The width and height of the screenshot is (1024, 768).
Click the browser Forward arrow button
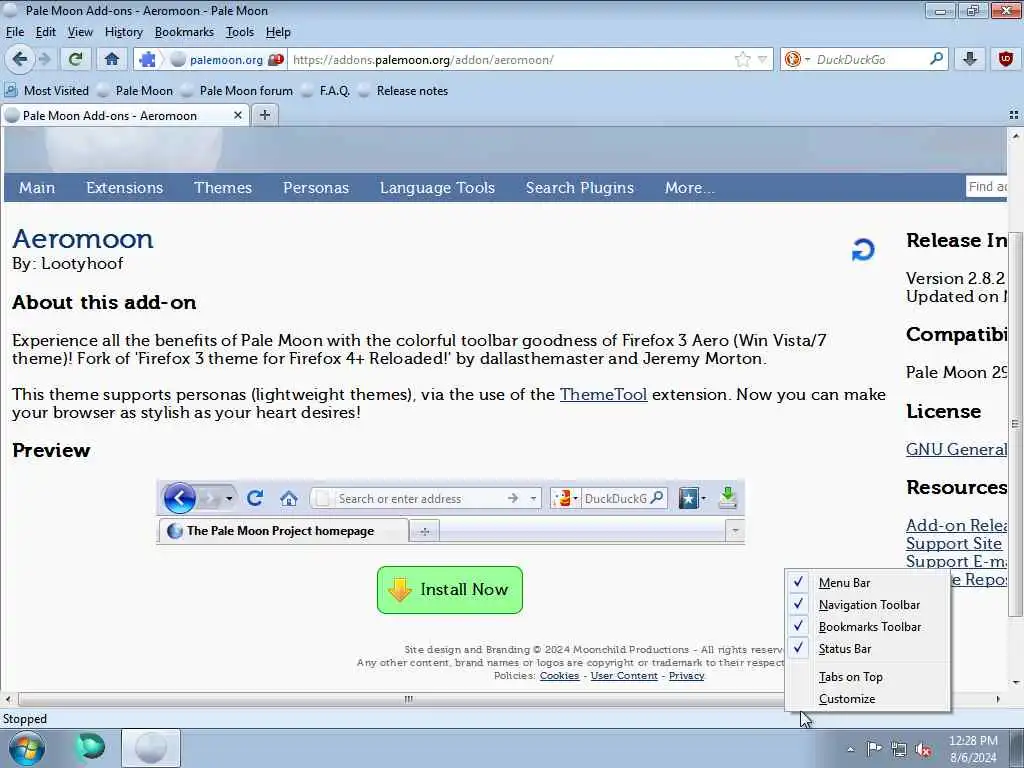tap(44, 59)
